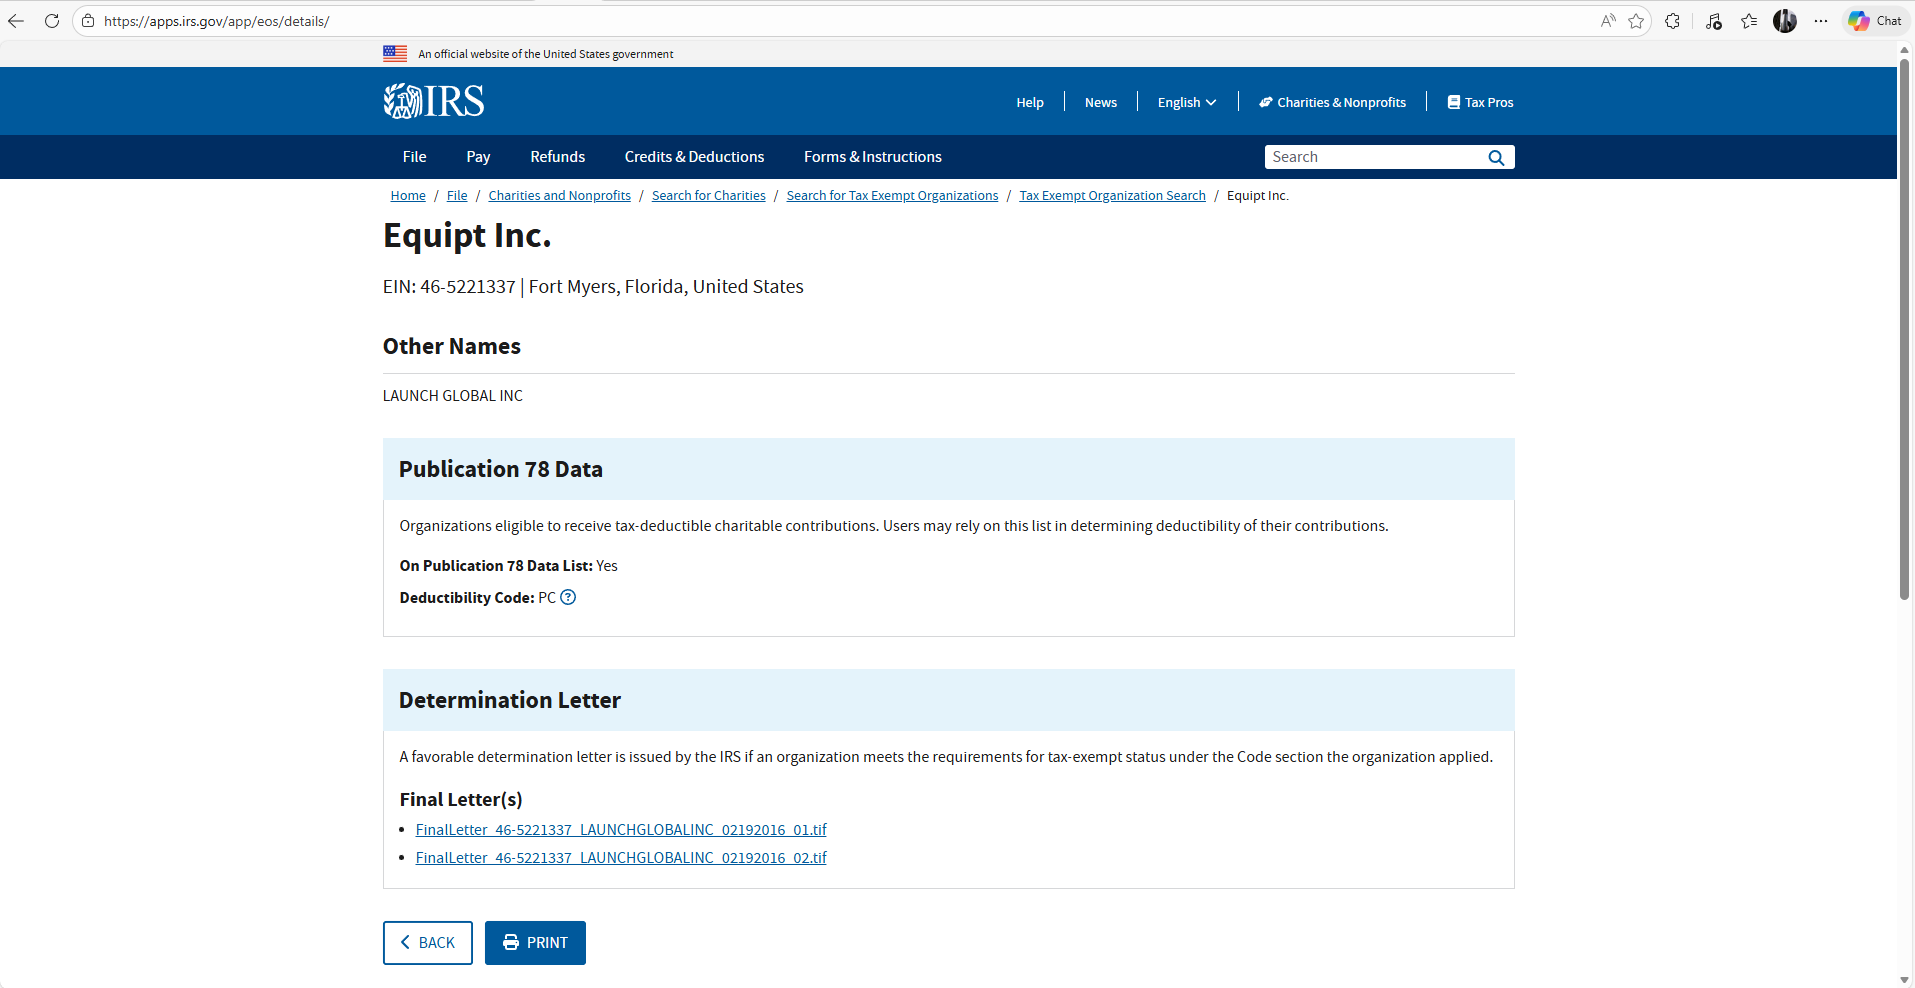This screenshot has height=988, width=1915.
Task: Open Copilot Chat button
Action: click(x=1875, y=21)
